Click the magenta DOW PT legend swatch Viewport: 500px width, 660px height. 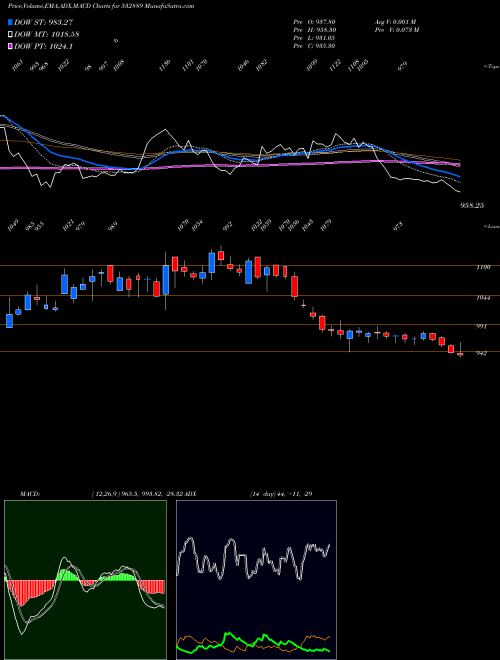(x=10, y=46)
